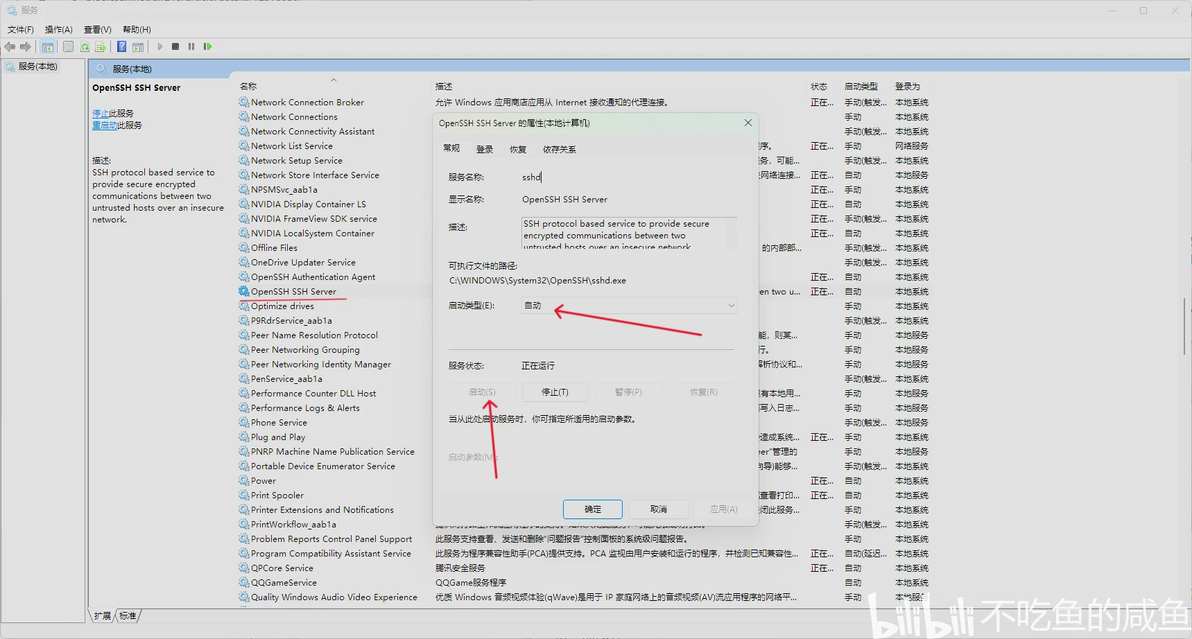Open the 查看(V) menu
Screen dimensions: 1192x639
point(97,30)
